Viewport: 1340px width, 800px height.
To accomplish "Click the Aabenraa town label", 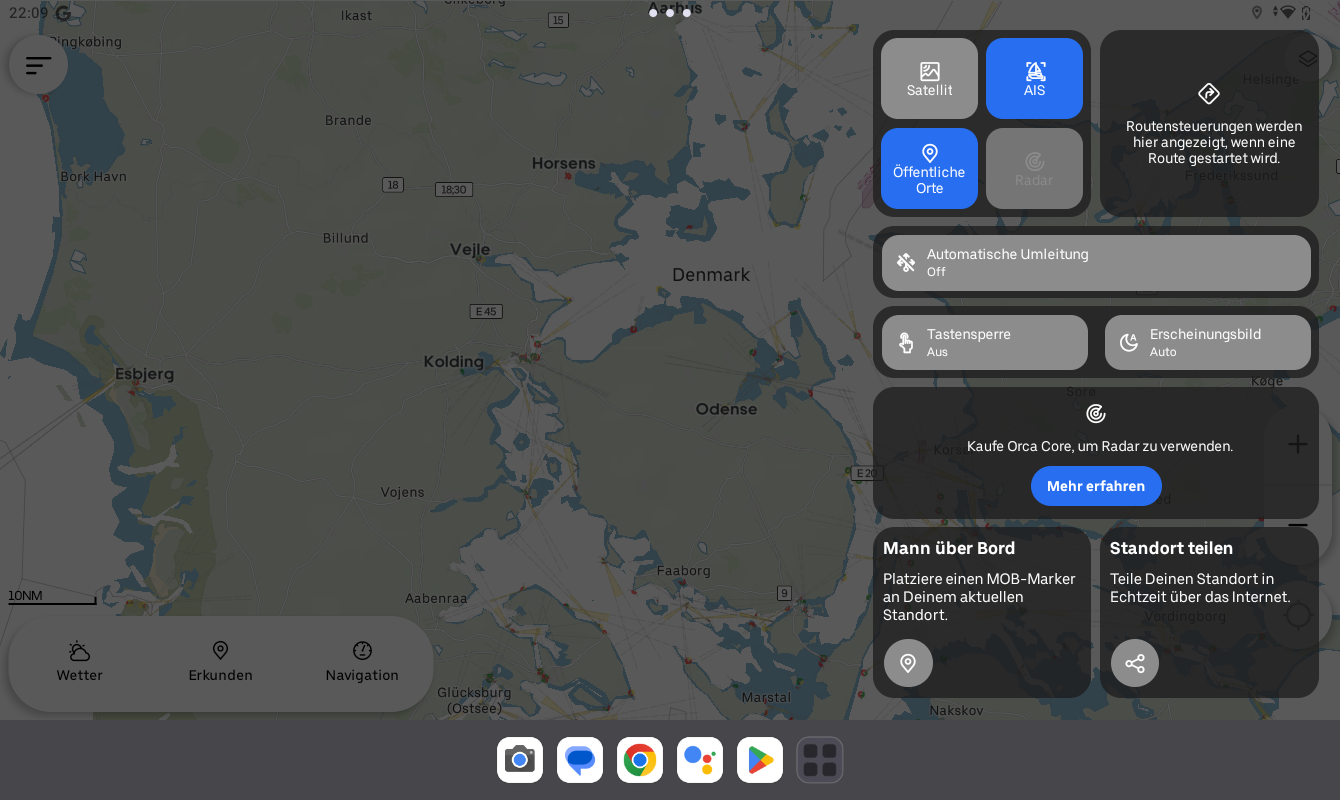I will point(436,599).
